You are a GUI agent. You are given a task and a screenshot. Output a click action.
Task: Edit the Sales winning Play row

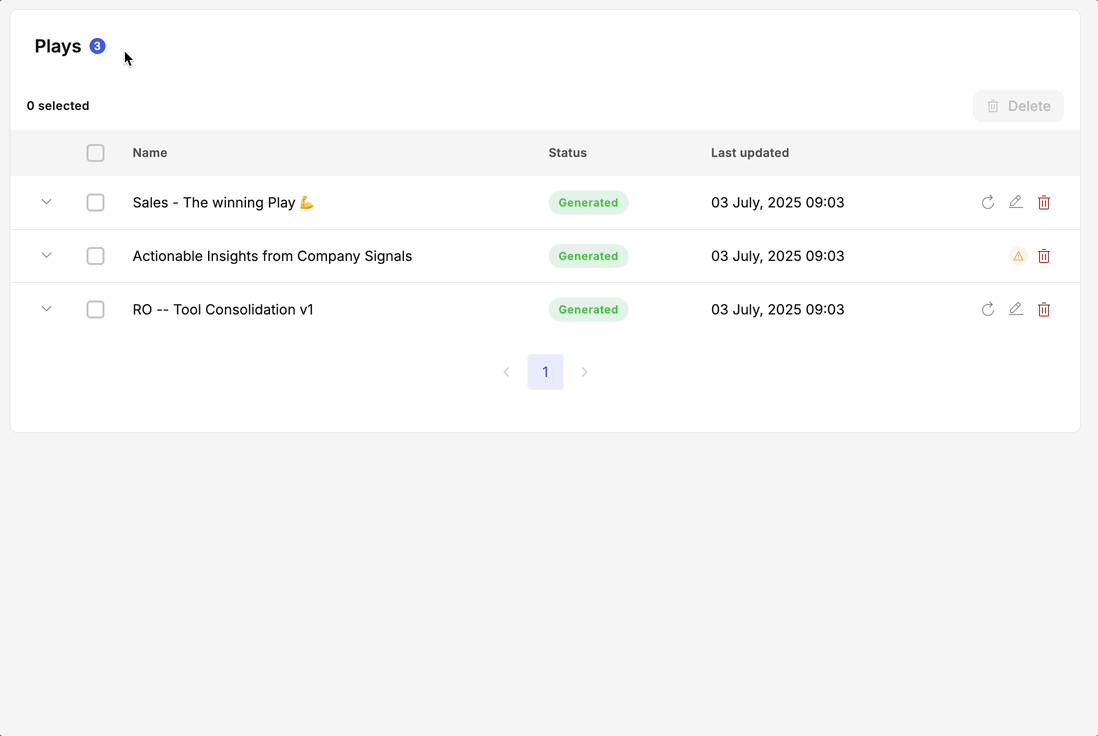1016,202
